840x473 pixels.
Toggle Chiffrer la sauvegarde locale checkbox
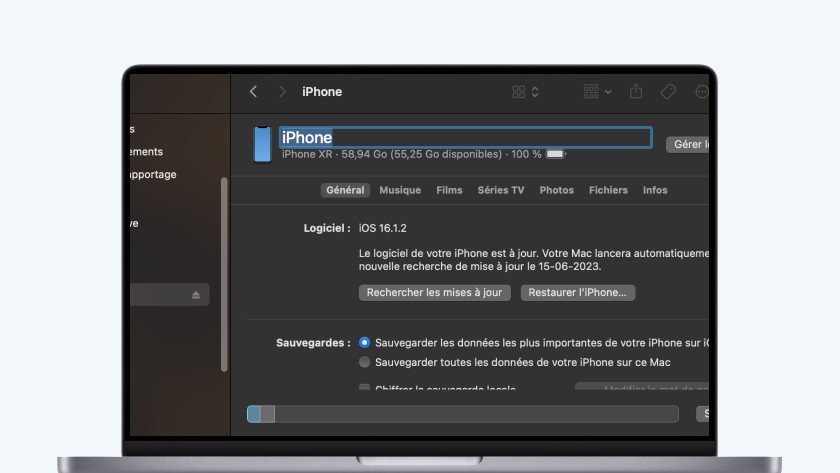coord(364,387)
